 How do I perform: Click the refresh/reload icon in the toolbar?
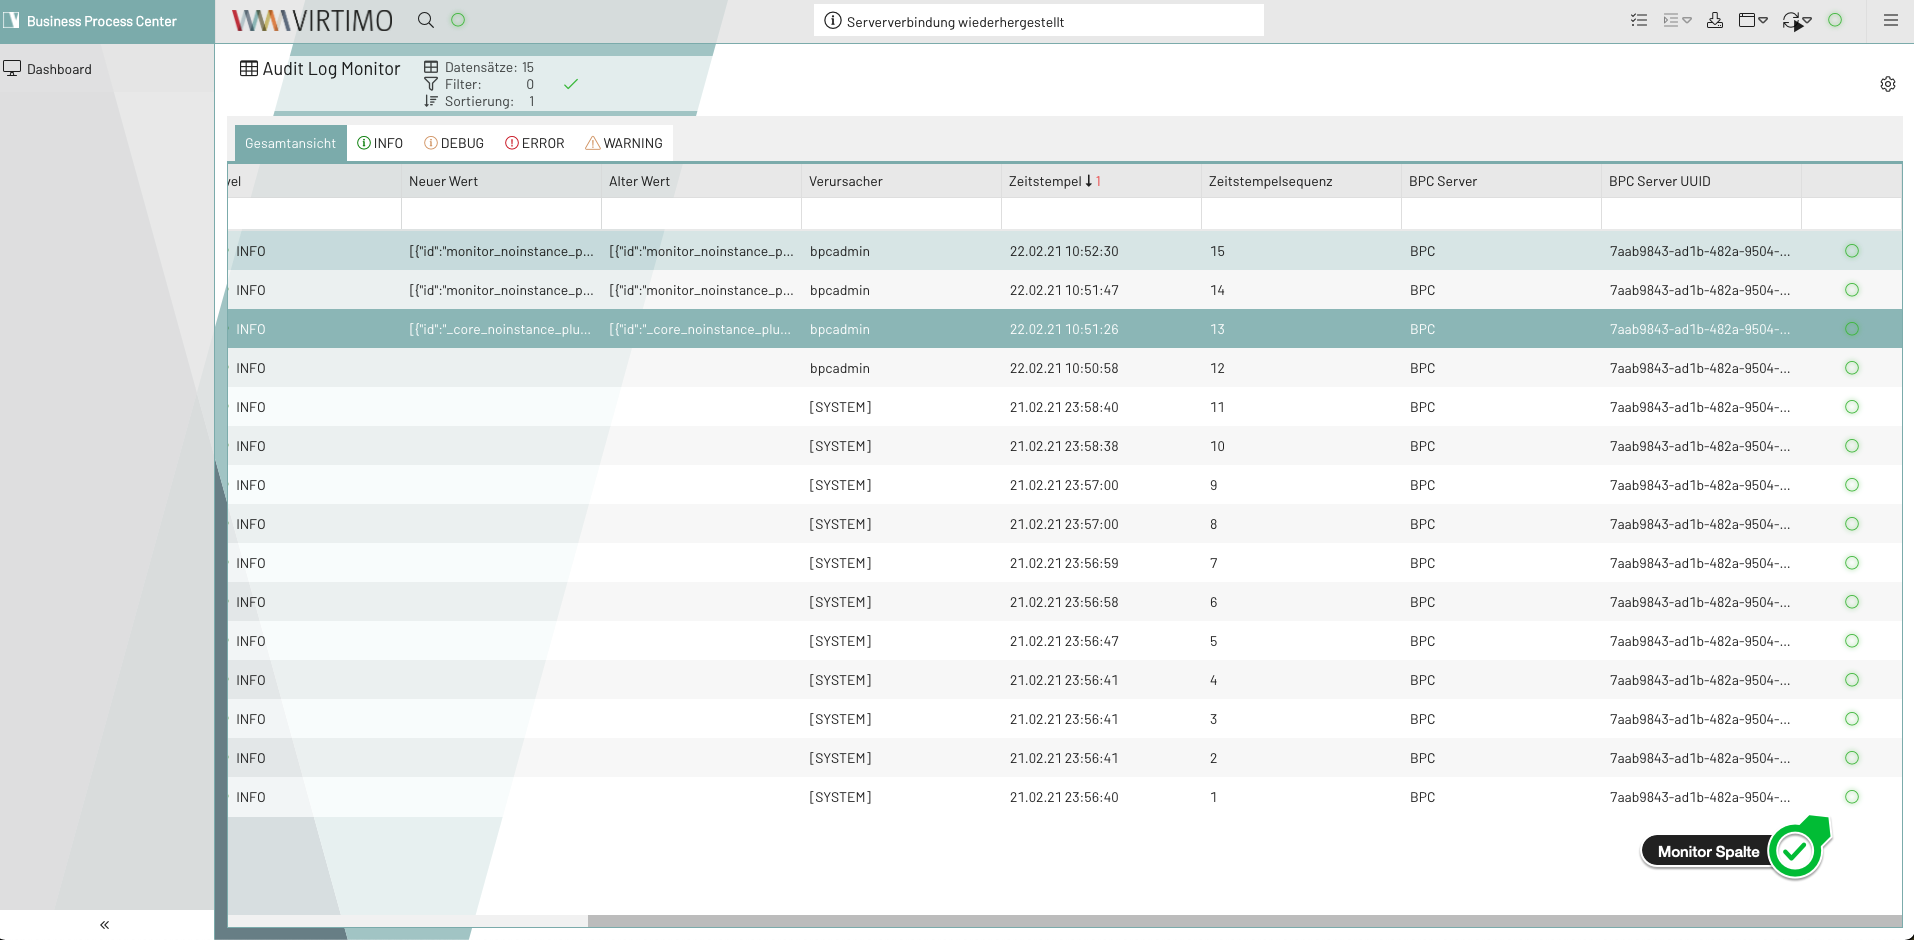pos(1791,18)
